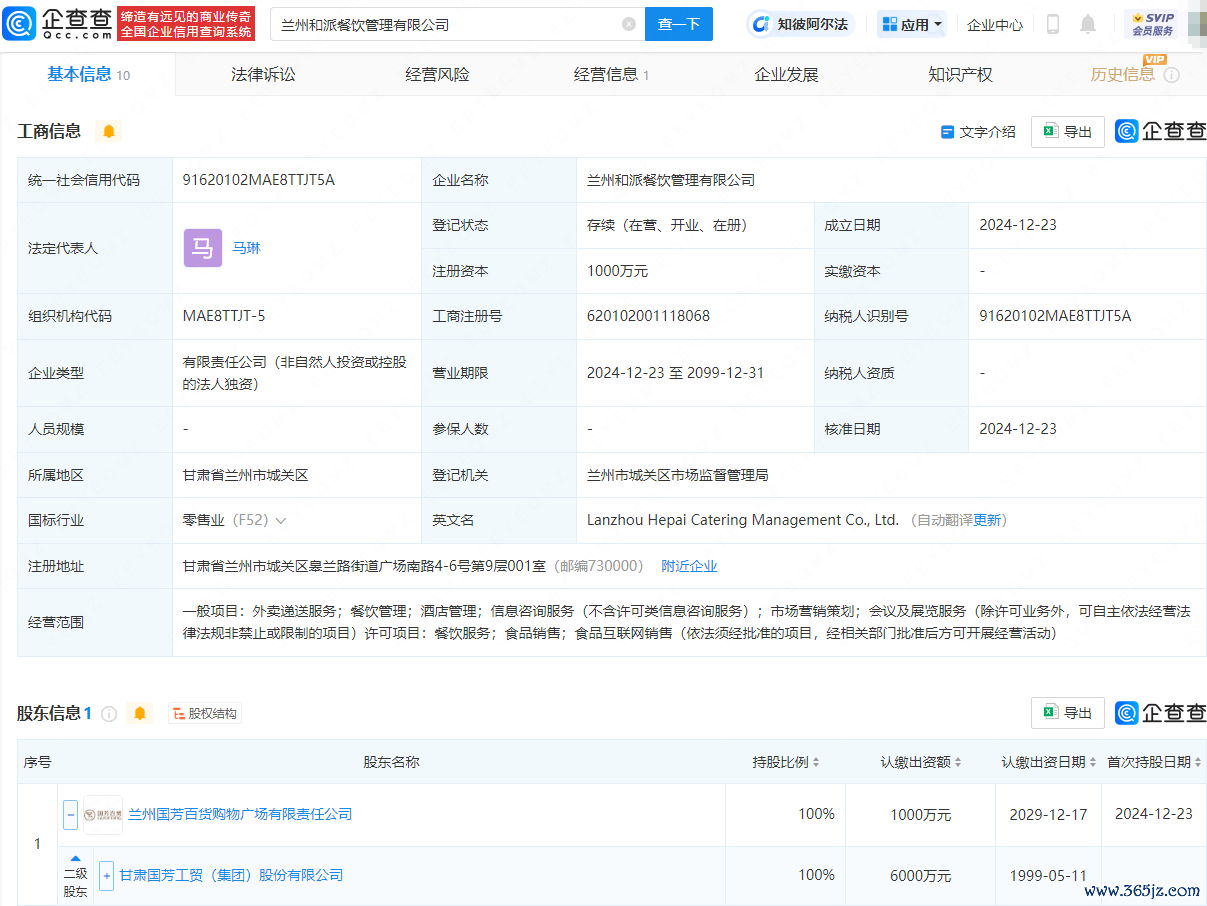The height and width of the screenshot is (906, 1207).
Task: Collapse the 兰州国芳百货购物广场 shareholder row
Action: tap(70, 814)
